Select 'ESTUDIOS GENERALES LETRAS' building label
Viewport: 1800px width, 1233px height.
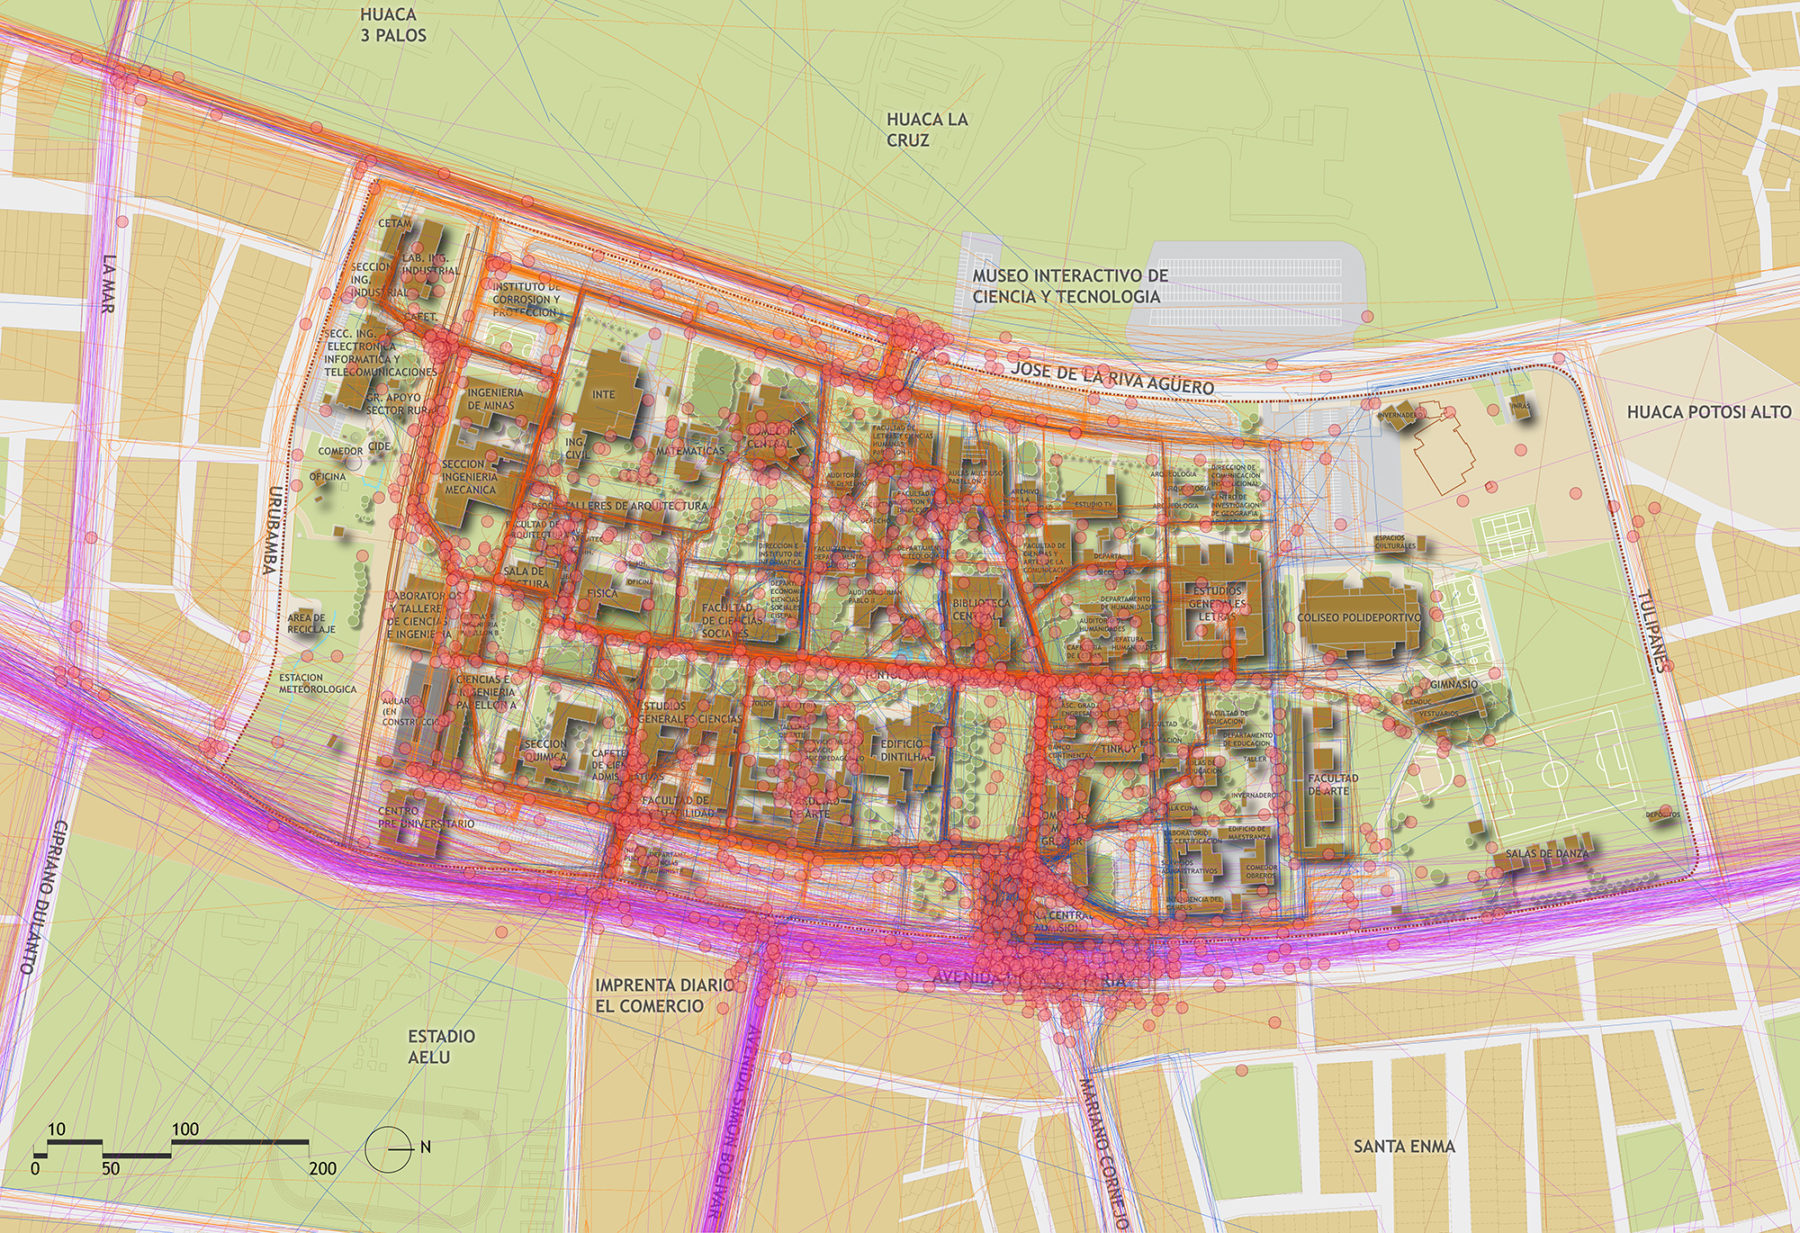[x=1217, y=603]
